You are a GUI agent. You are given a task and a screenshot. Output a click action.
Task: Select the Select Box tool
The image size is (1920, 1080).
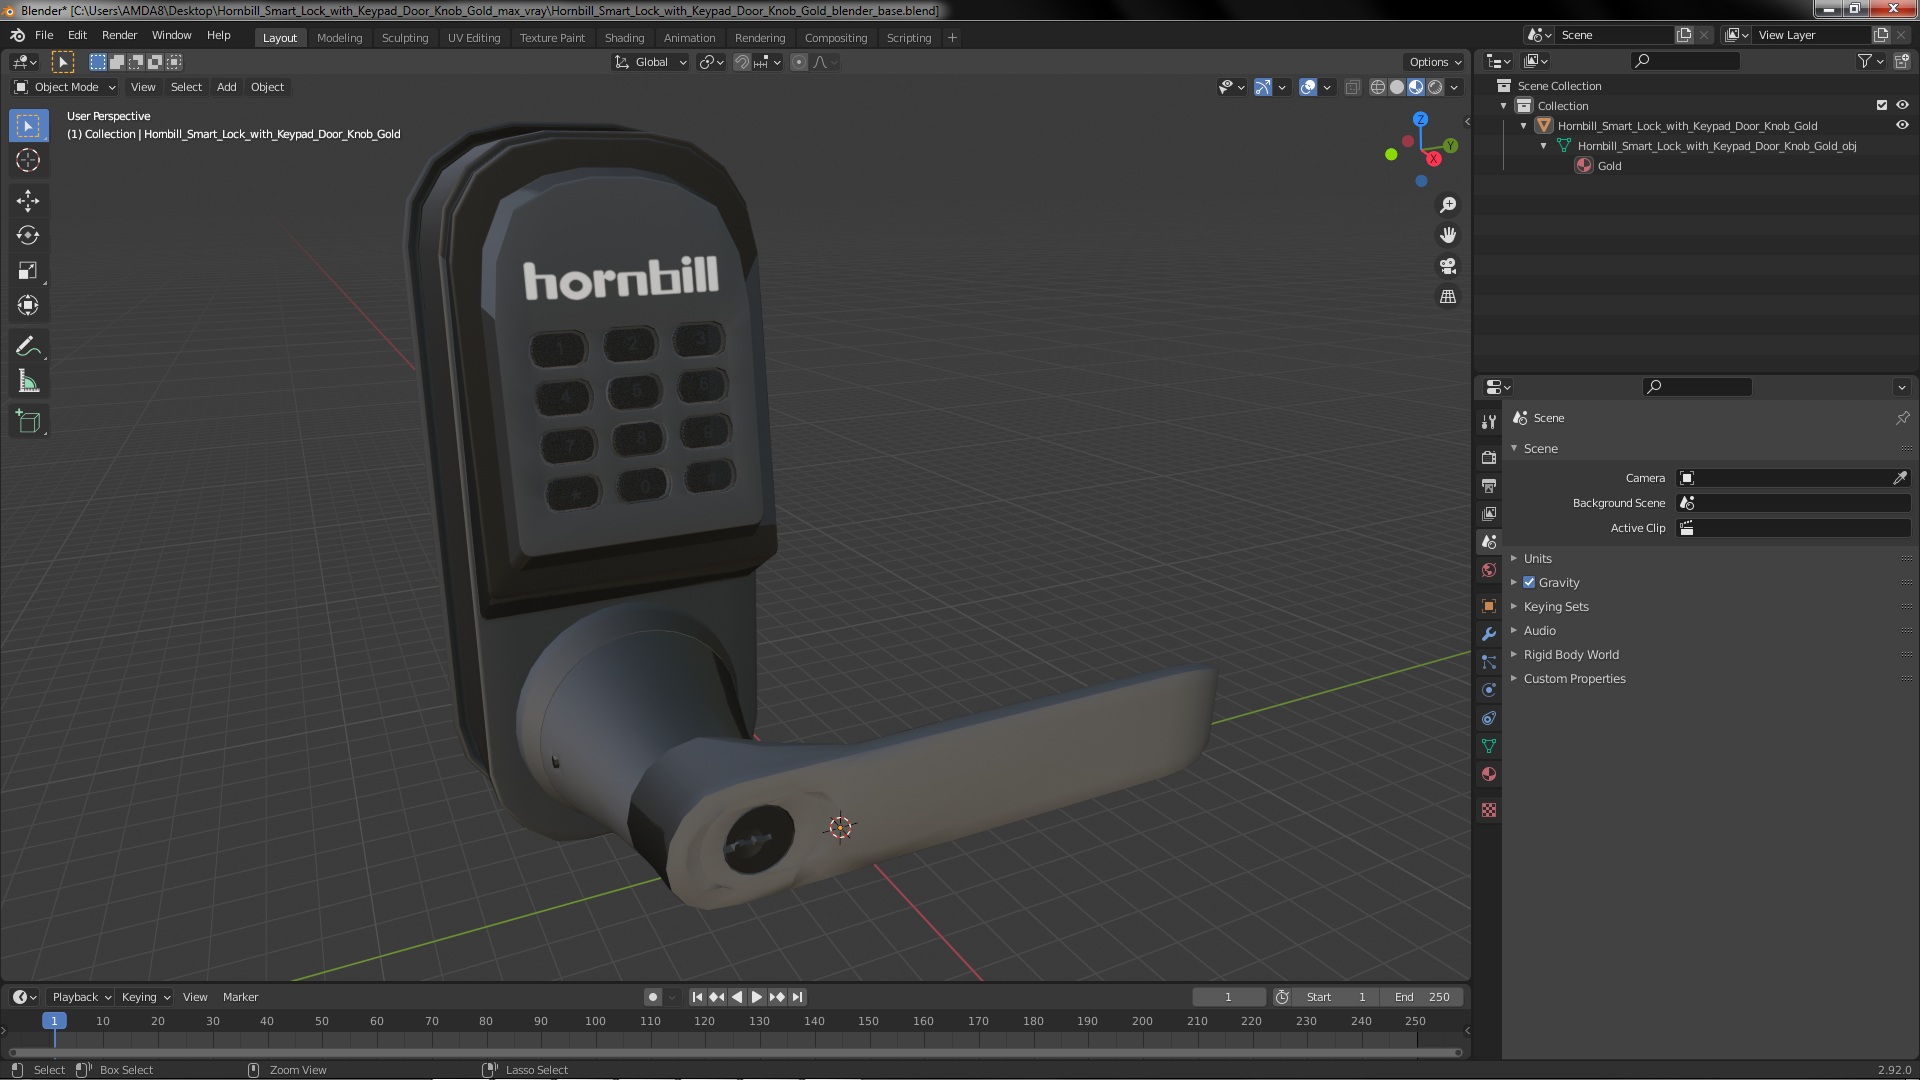(x=28, y=126)
